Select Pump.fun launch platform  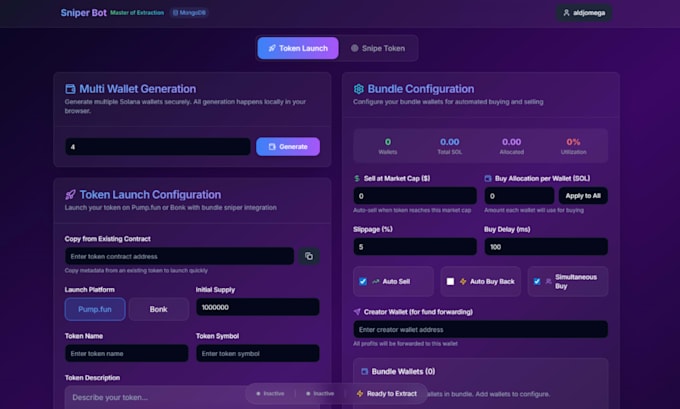click(x=95, y=309)
